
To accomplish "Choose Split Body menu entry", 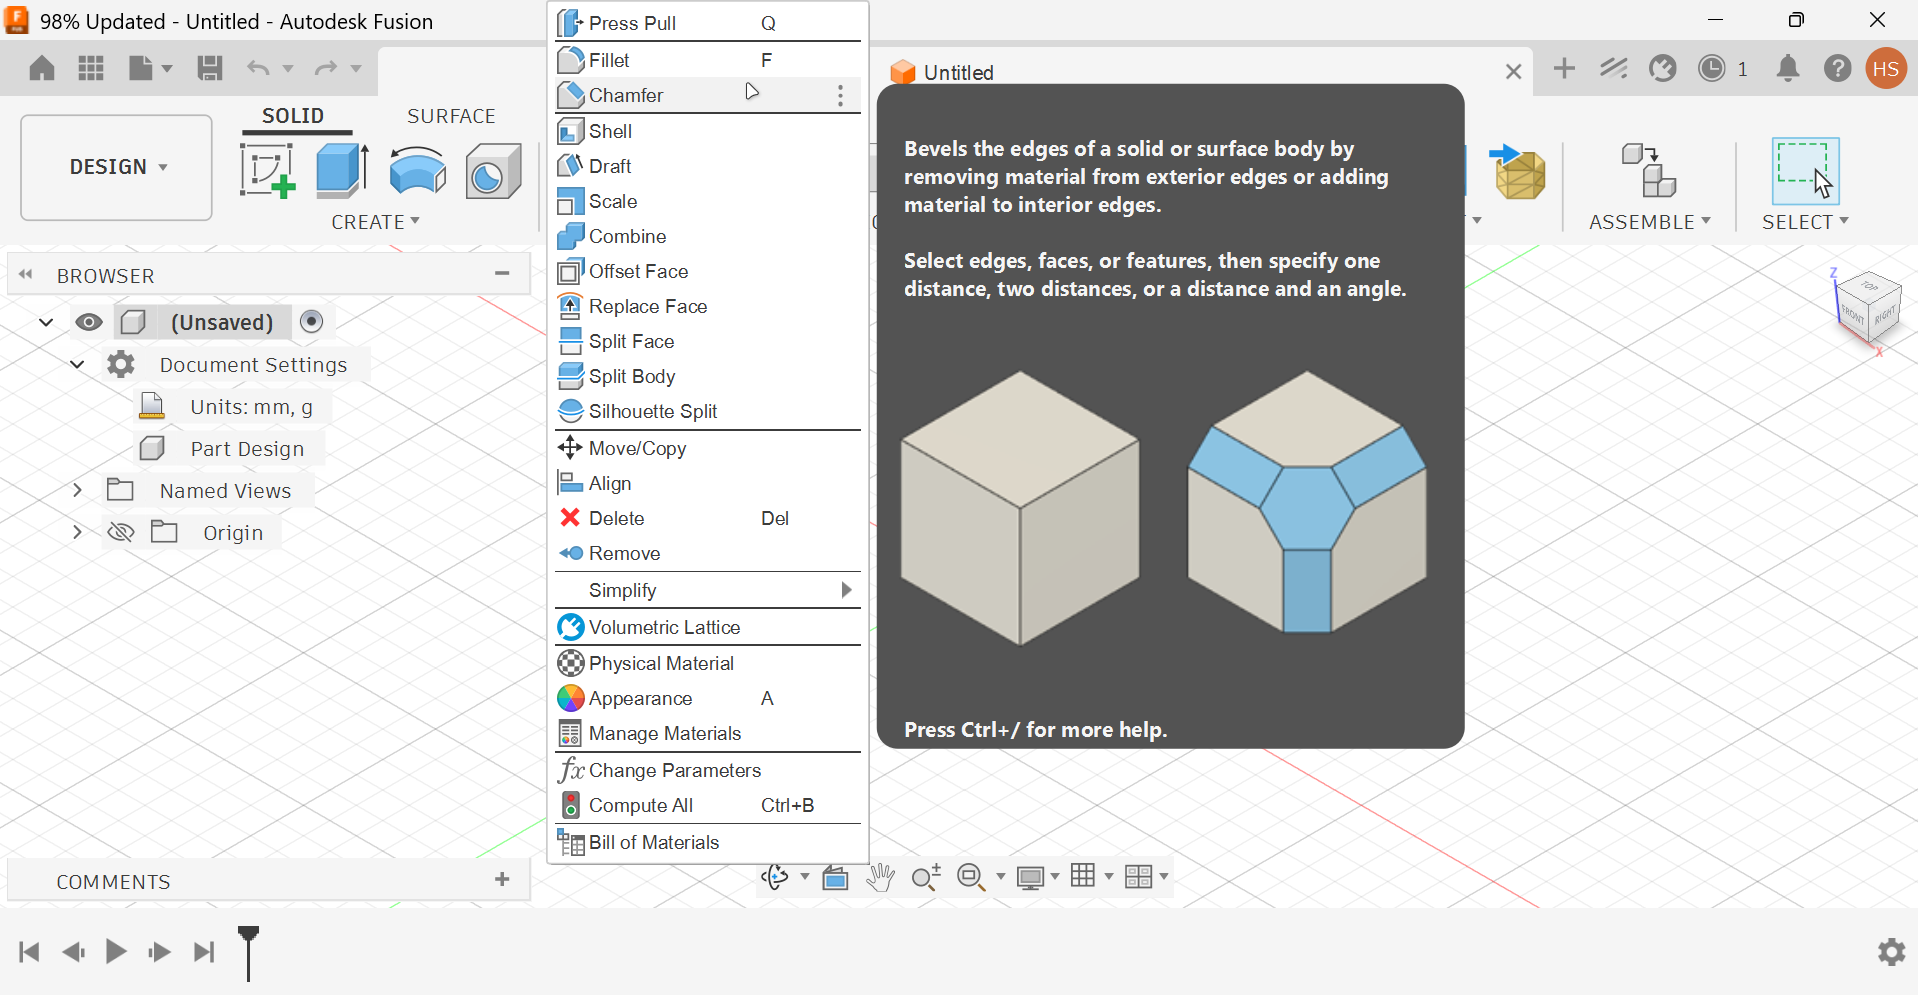I will (708, 376).
